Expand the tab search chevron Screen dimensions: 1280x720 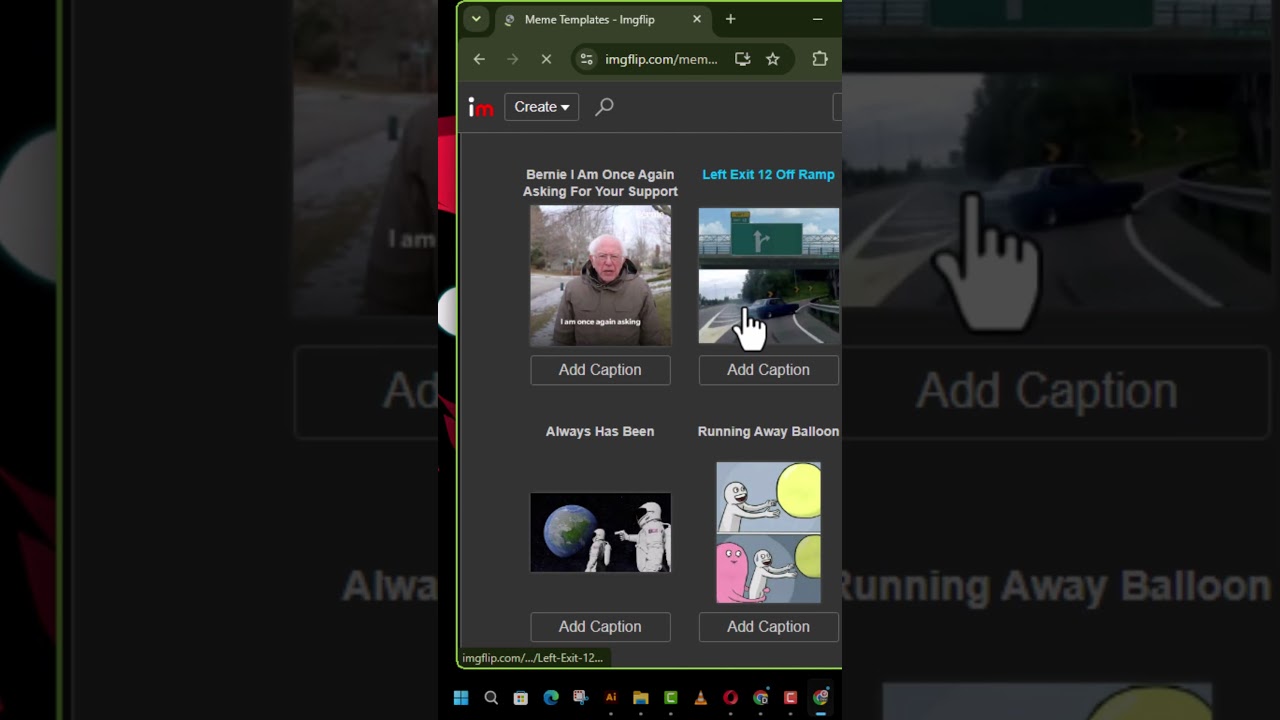pyautogui.click(x=476, y=19)
